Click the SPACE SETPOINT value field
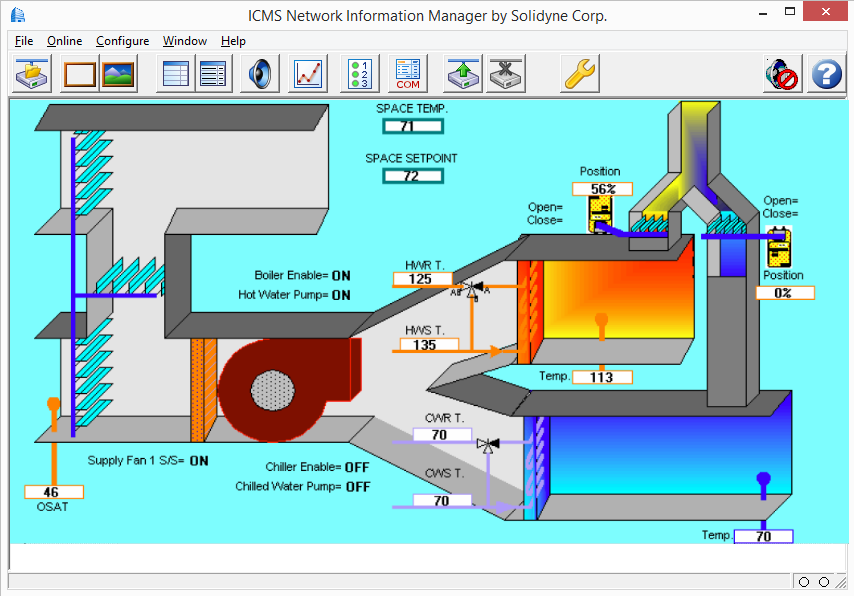854x596 pixels. (413, 175)
